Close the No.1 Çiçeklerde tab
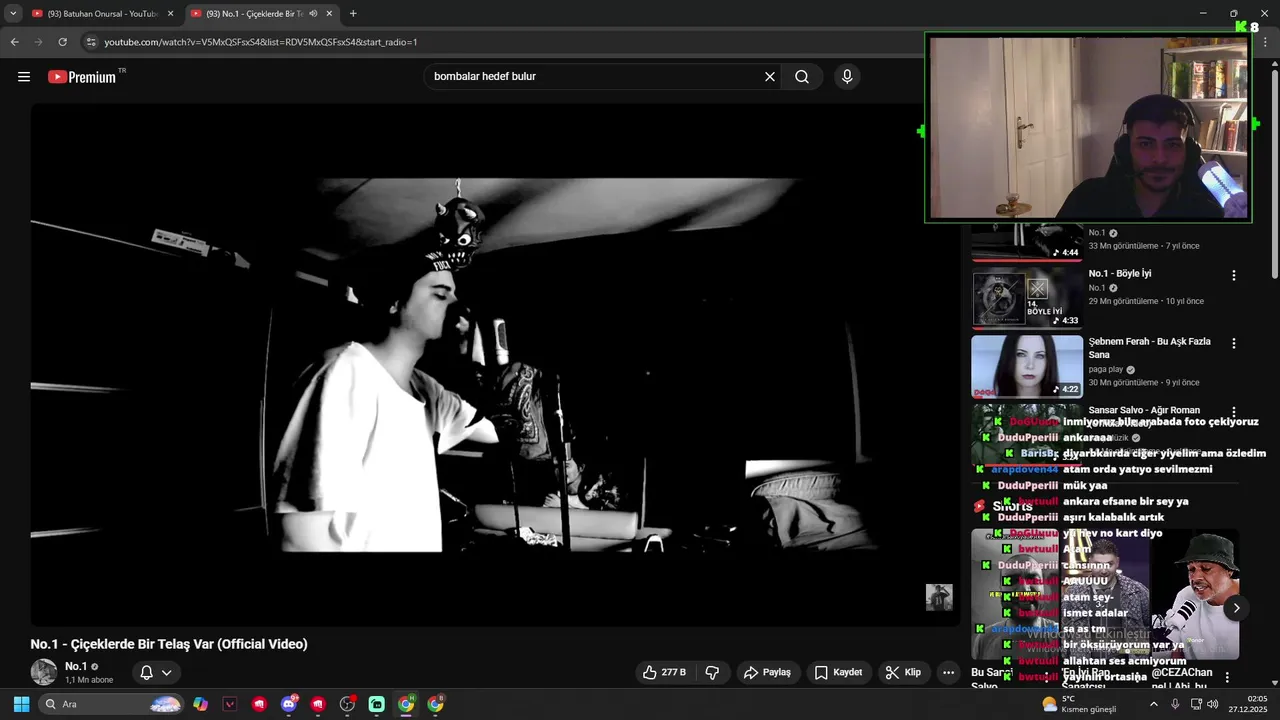This screenshot has width=1280, height=720. point(329,14)
